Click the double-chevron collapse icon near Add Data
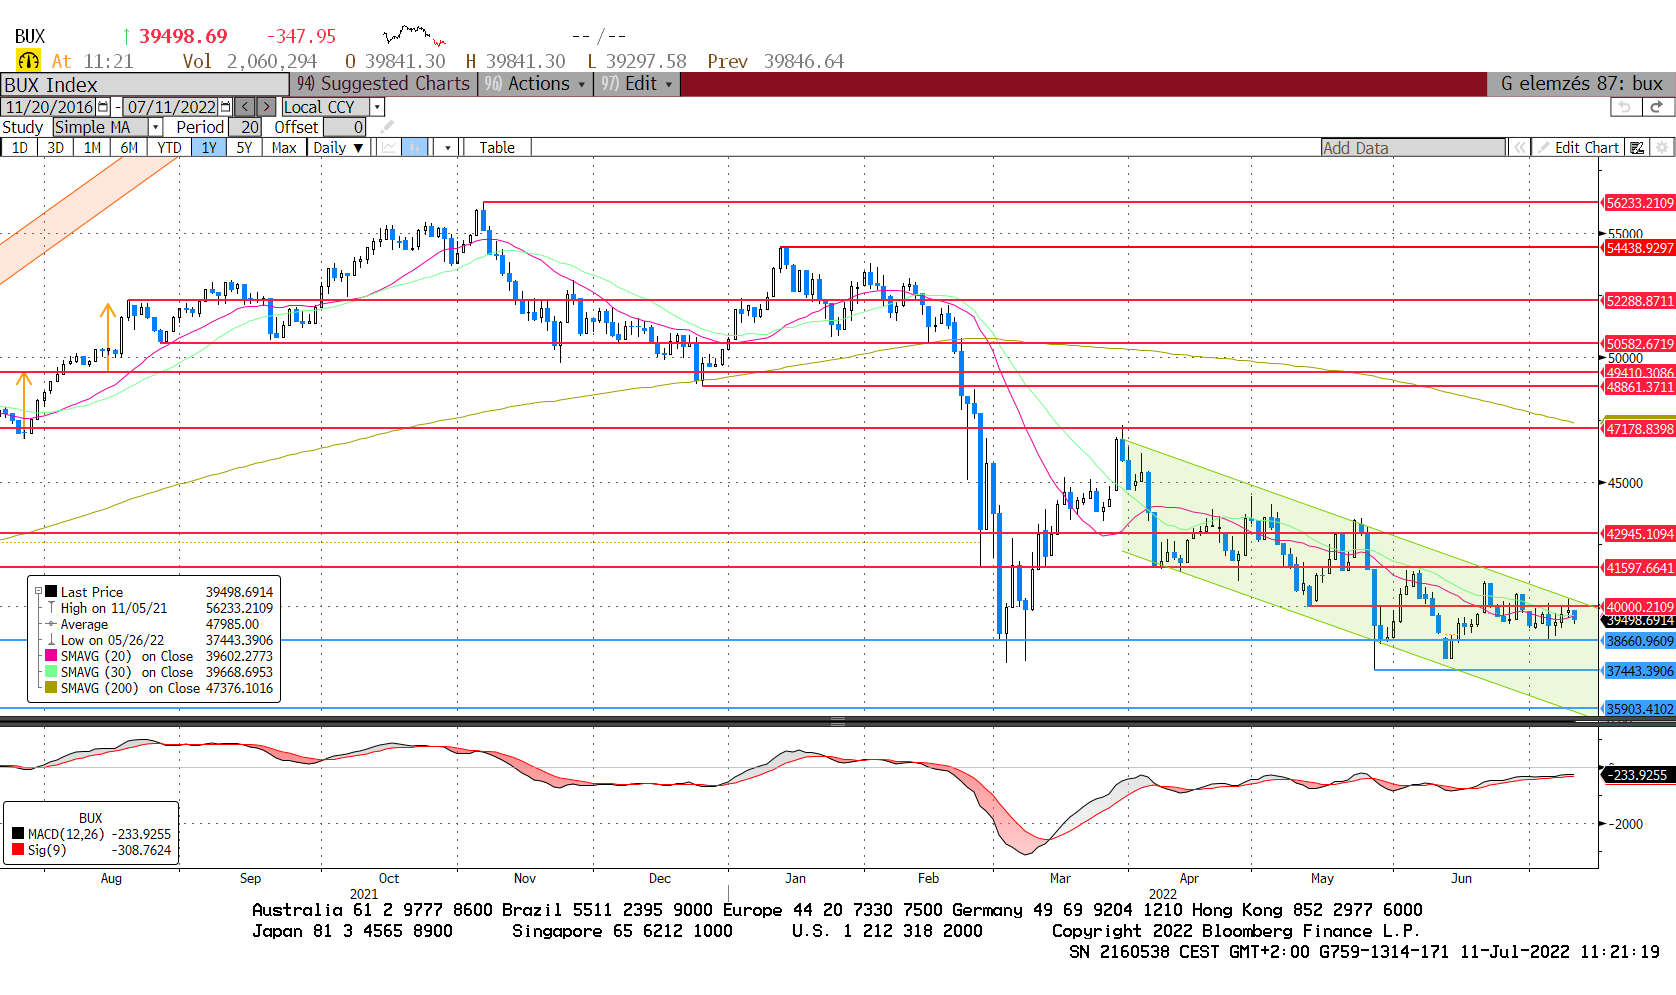 [1519, 148]
